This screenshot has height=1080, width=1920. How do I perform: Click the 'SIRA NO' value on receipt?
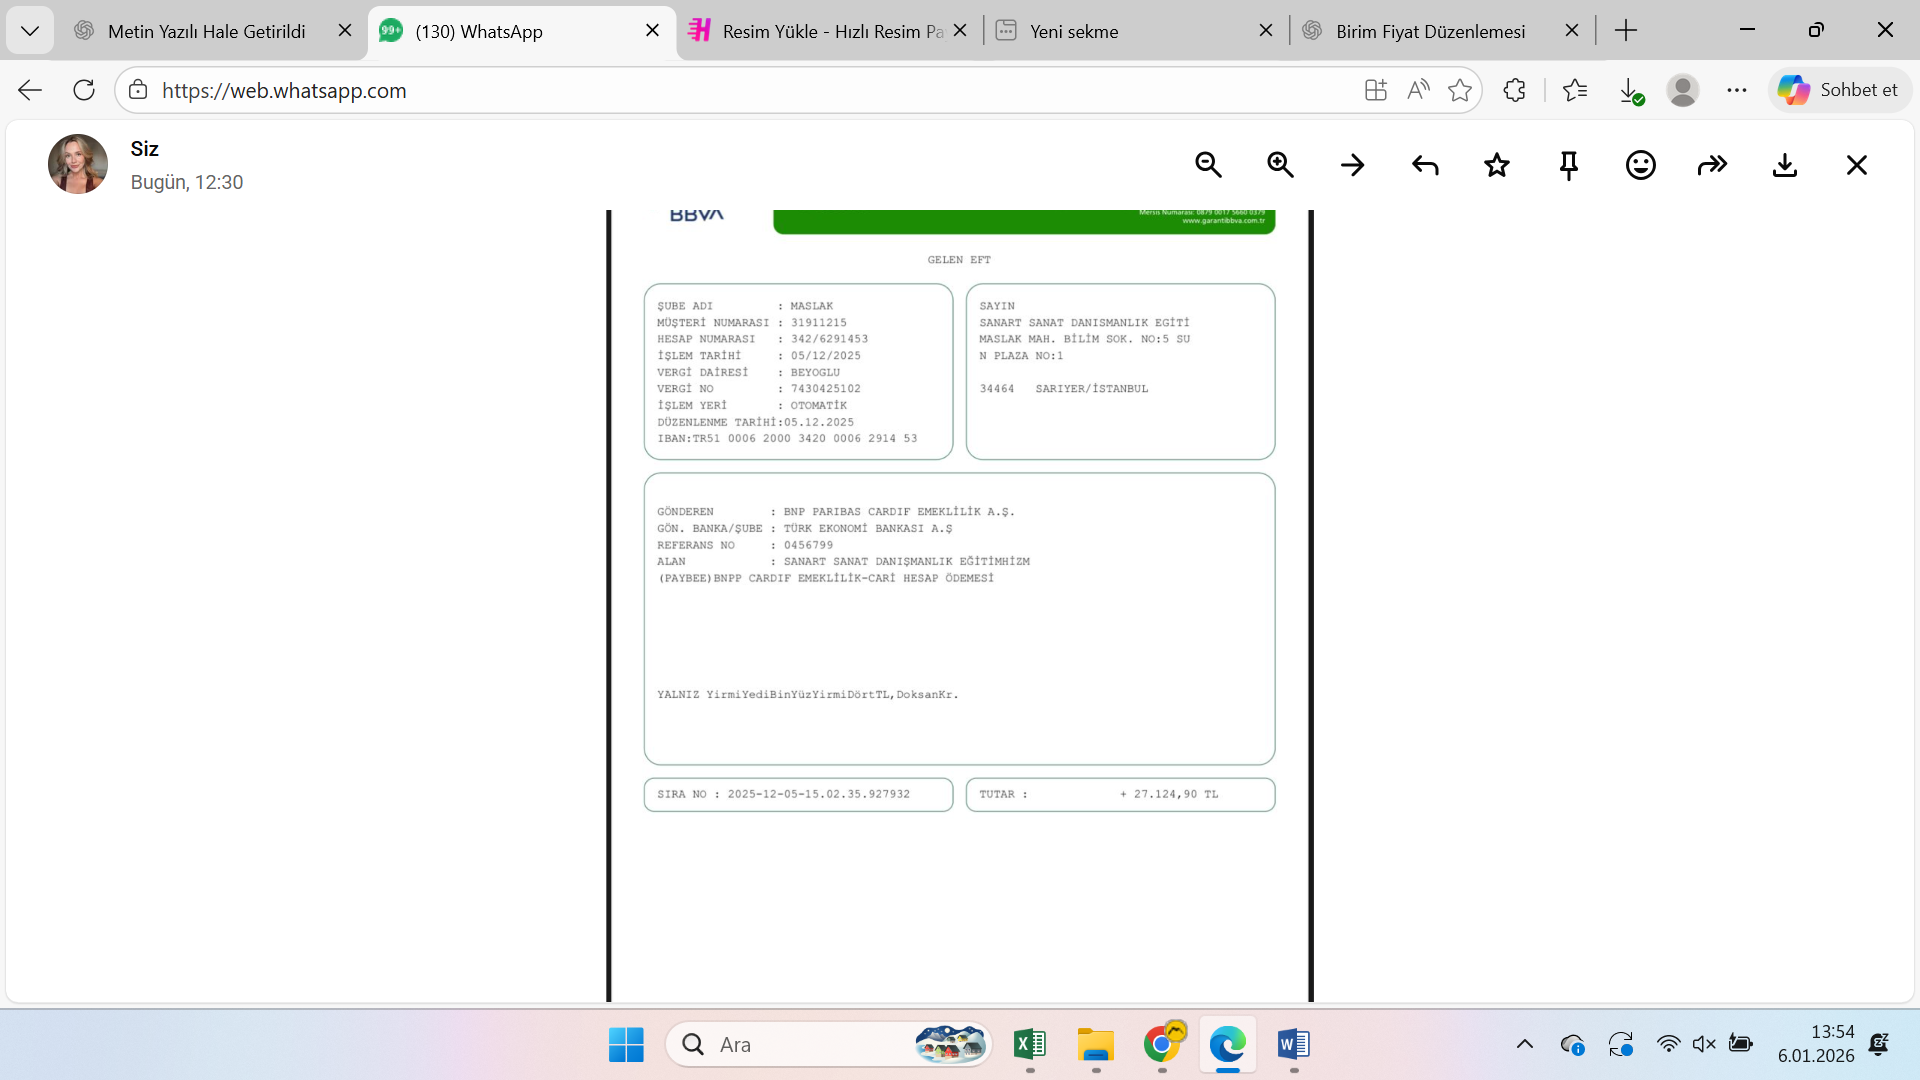pyautogui.click(x=819, y=794)
